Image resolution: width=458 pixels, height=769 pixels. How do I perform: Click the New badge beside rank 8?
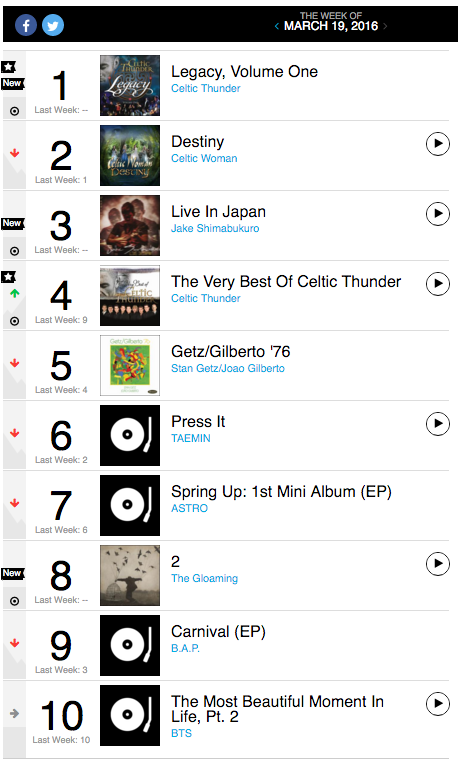[x=12, y=573]
